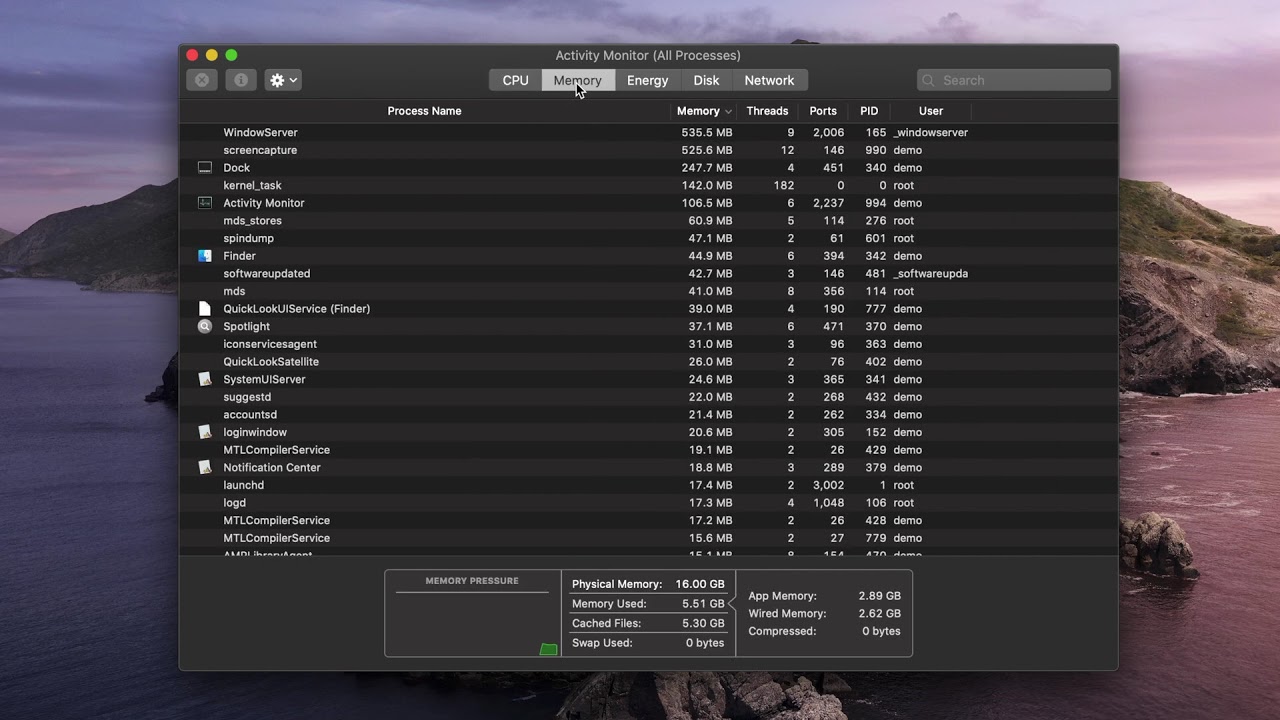The image size is (1280, 720).
Task: Click the 3,002 ports value
Action: click(828, 485)
